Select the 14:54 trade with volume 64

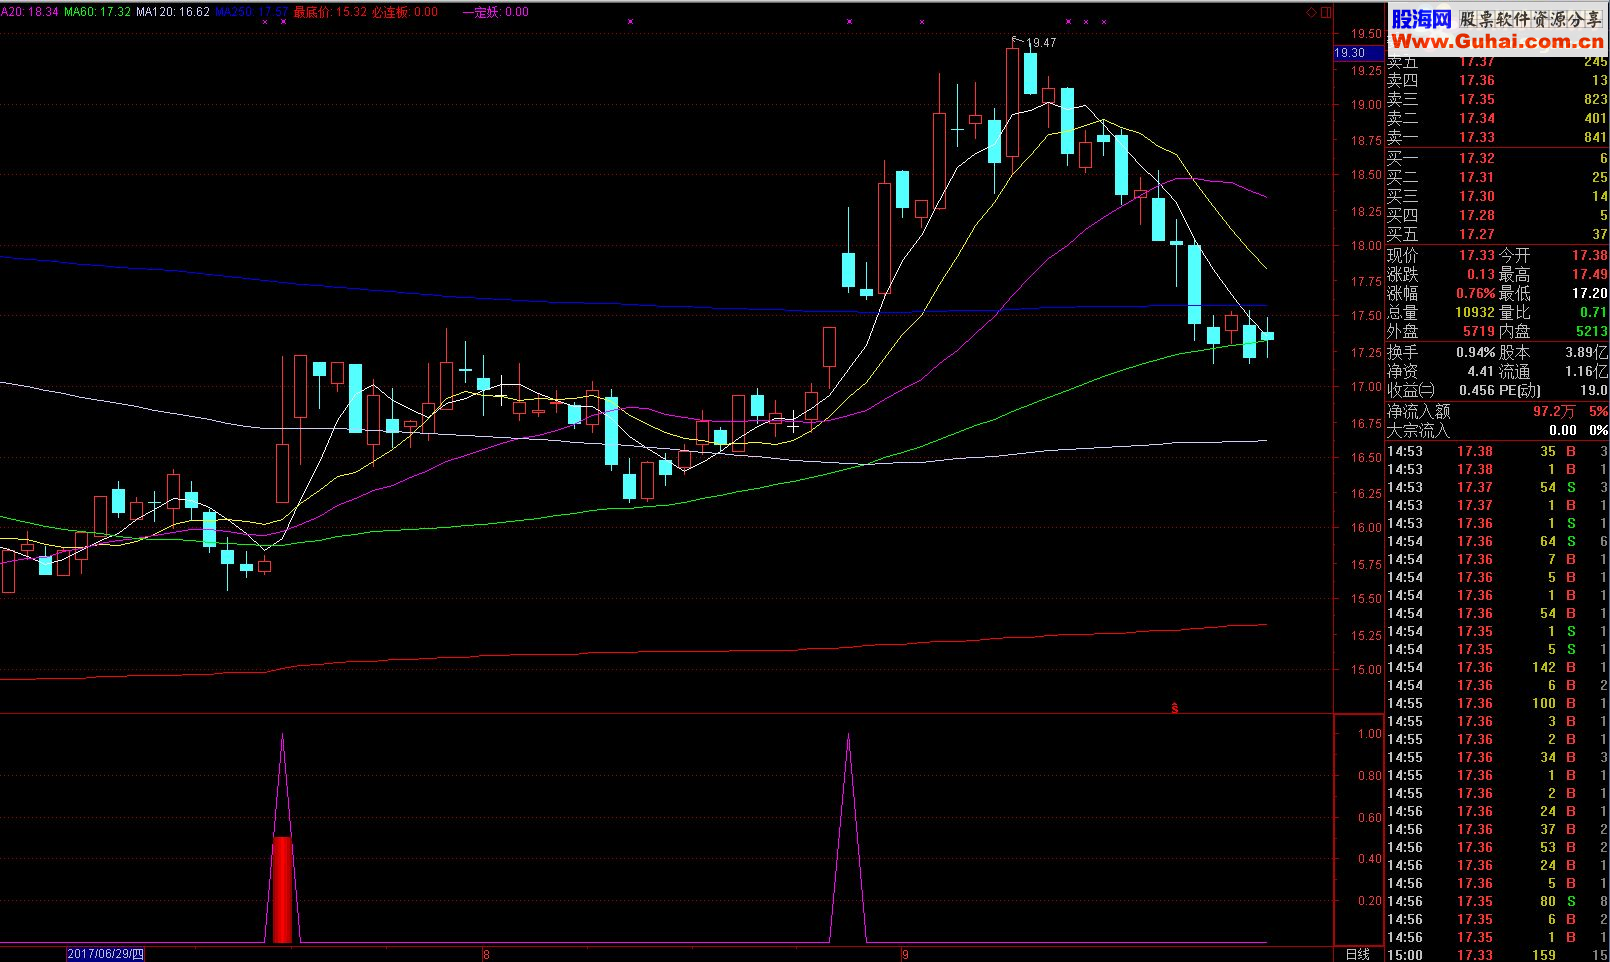tap(1497, 541)
